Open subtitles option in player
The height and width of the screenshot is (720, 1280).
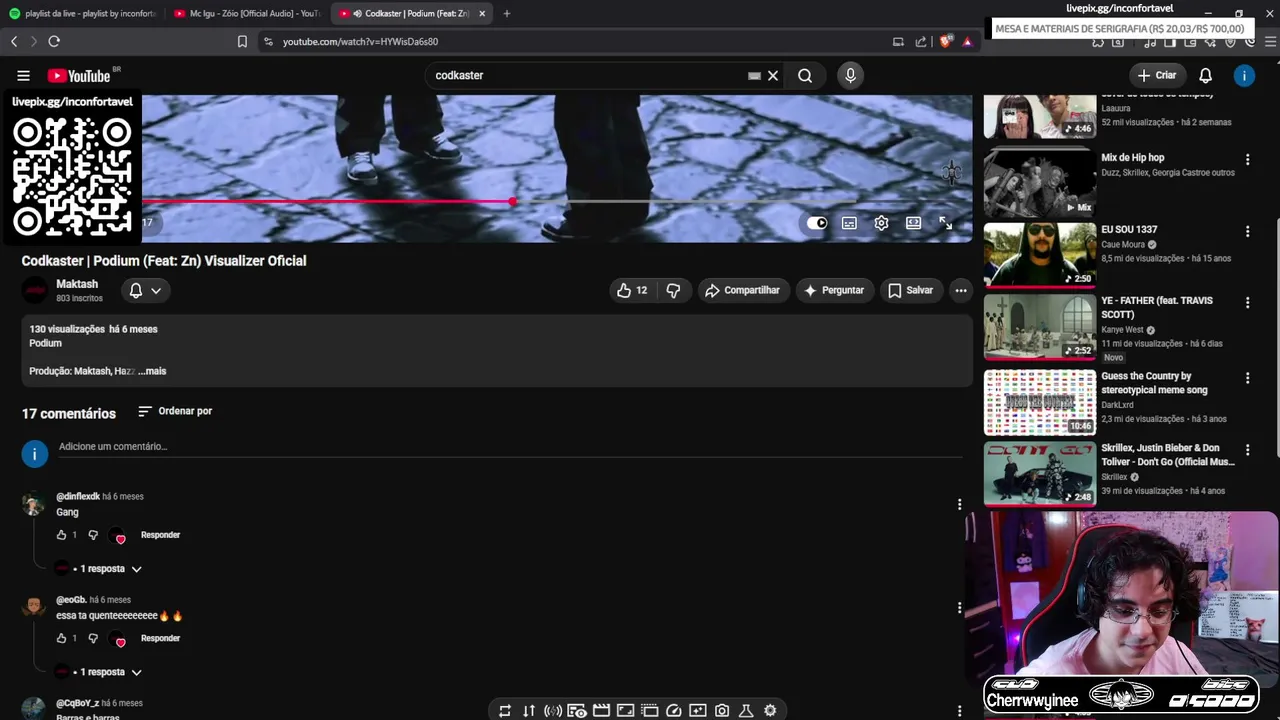point(849,223)
